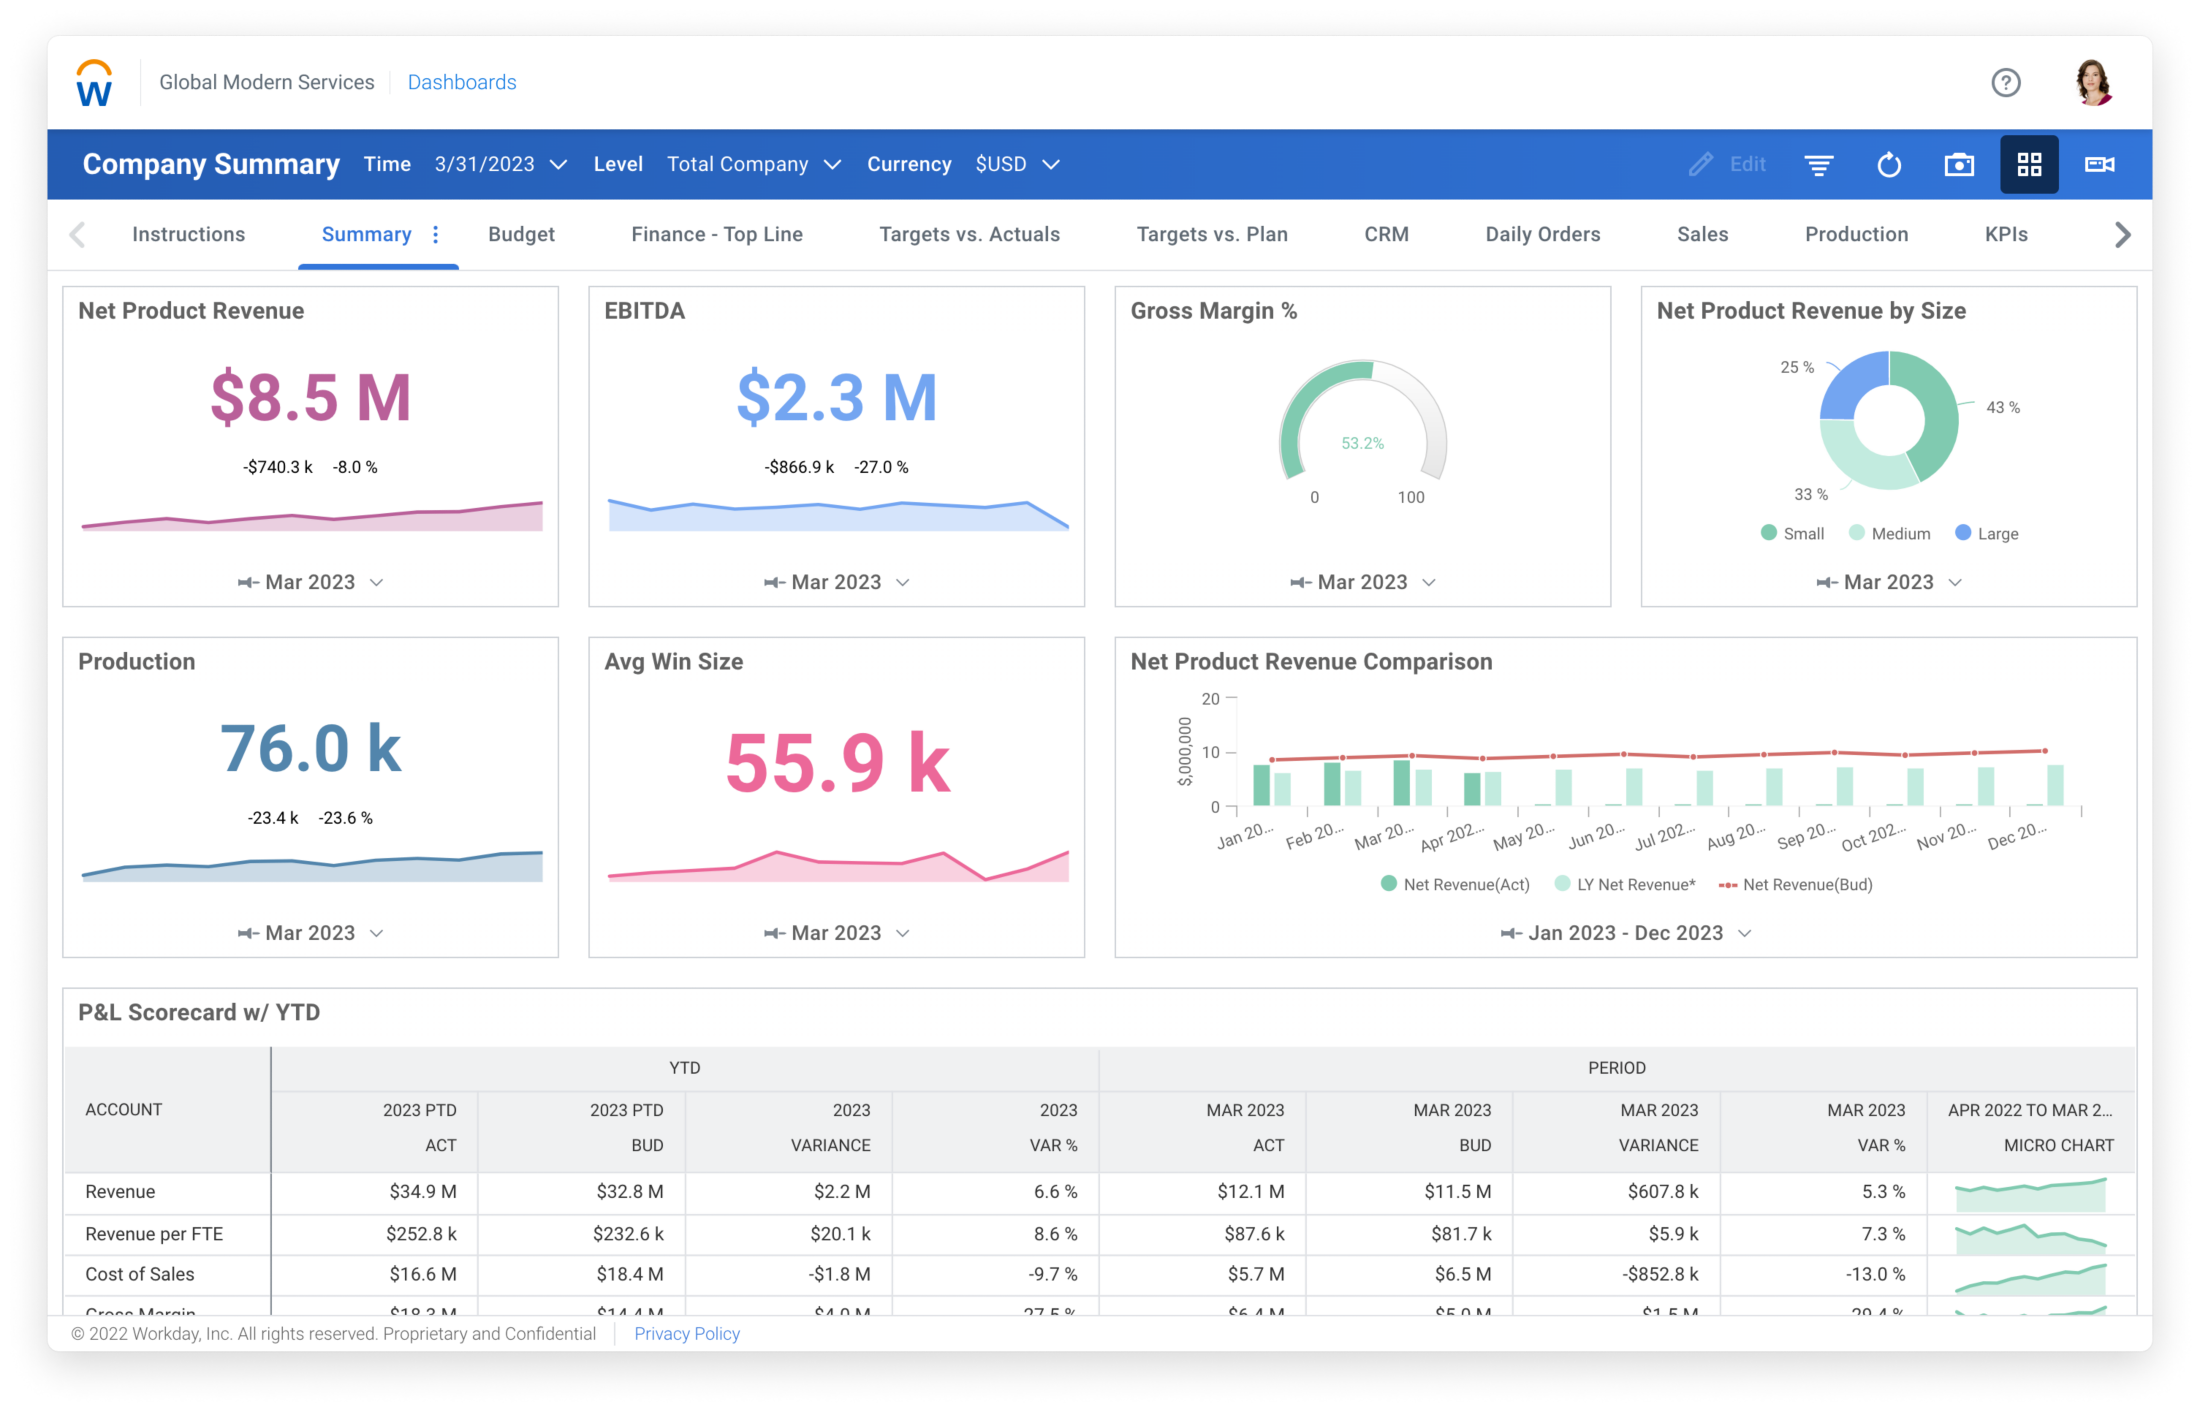Open the Summary tab kebab menu
This screenshot has height=1411, width=2200.
tap(435, 234)
